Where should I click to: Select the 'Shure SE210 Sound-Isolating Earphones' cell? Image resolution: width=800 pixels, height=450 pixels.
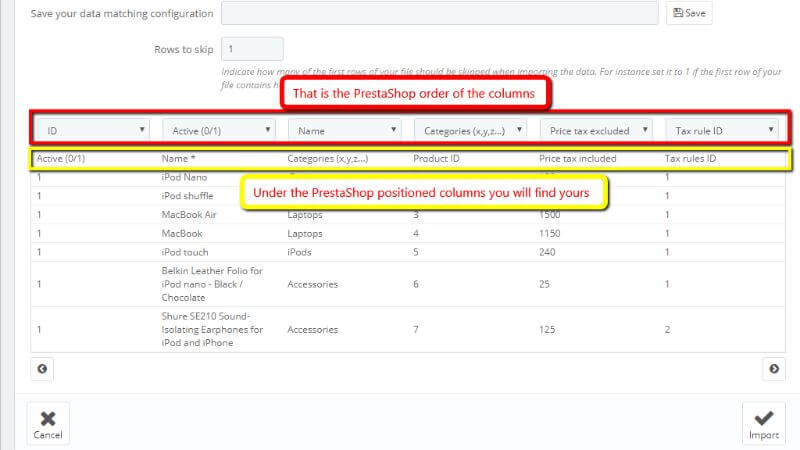[x=212, y=330]
